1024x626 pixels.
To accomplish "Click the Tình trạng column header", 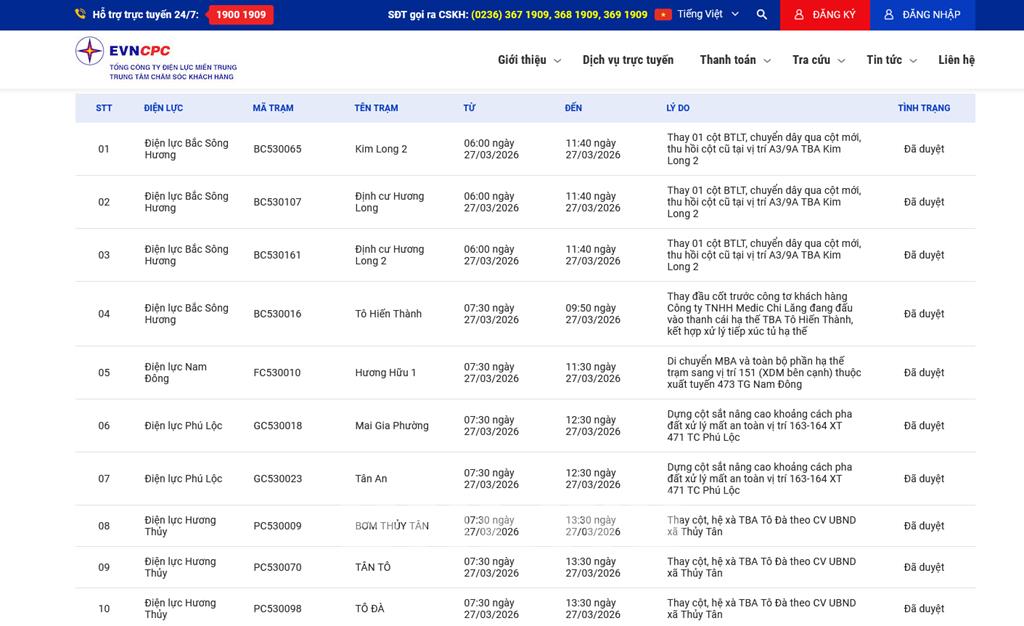I will 923,108.
